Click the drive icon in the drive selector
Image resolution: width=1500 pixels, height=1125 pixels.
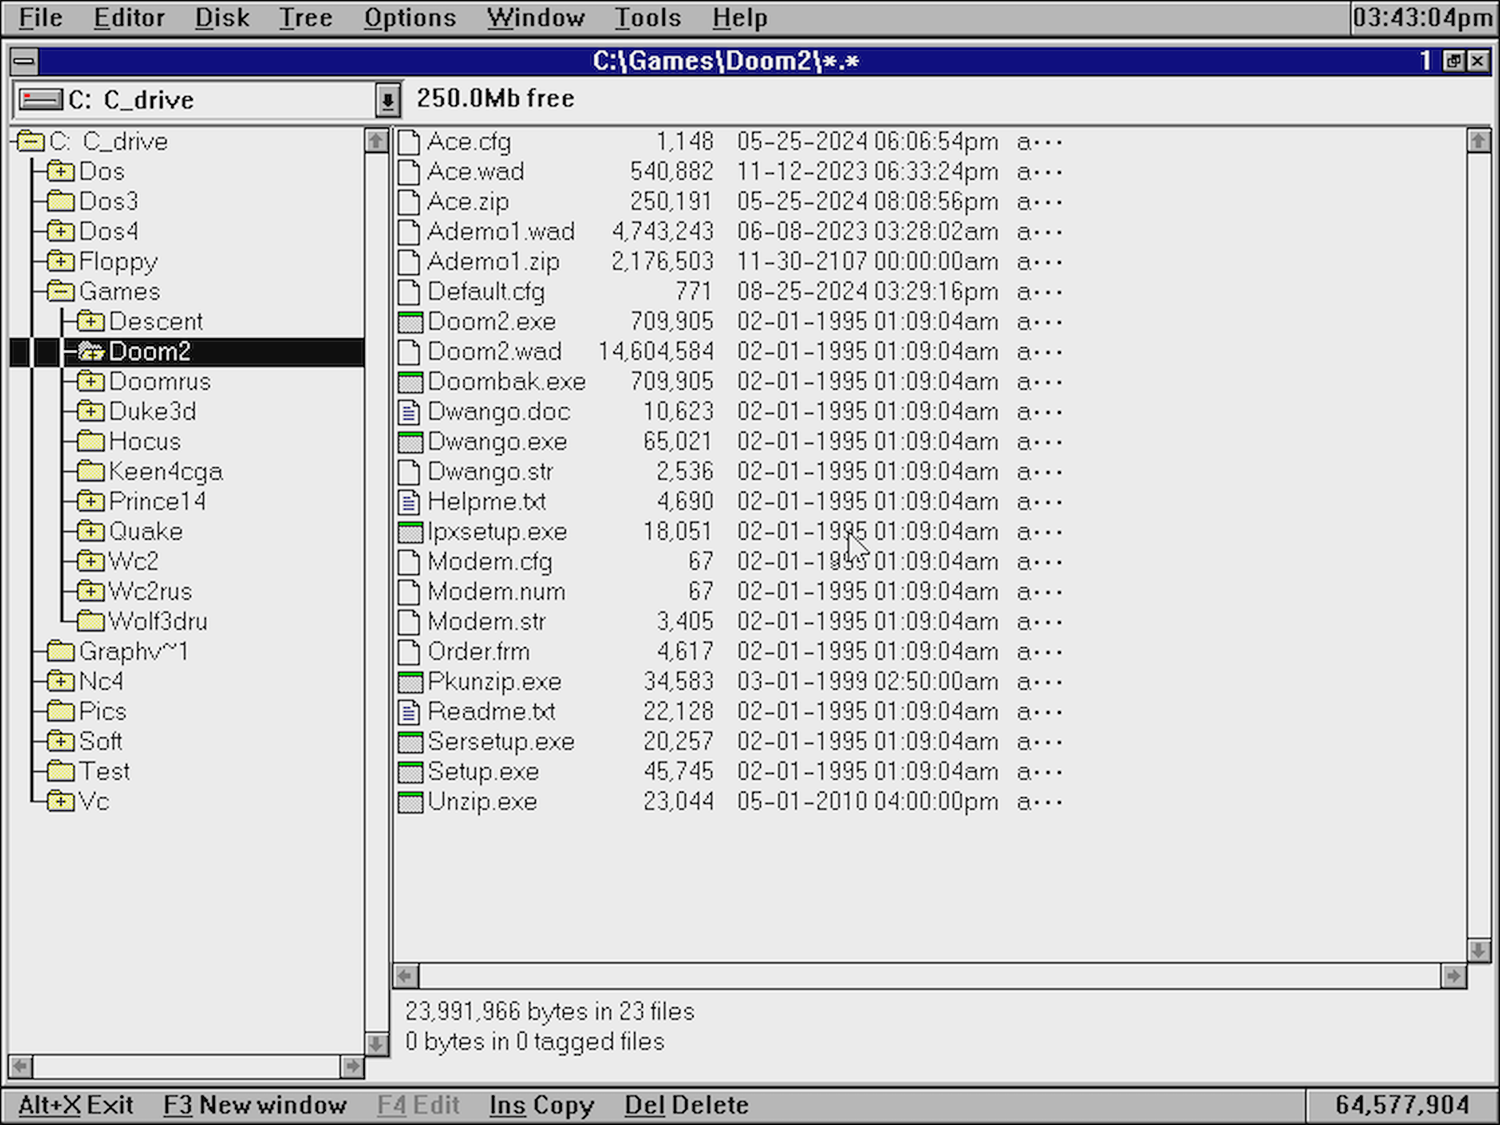pos(41,100)
